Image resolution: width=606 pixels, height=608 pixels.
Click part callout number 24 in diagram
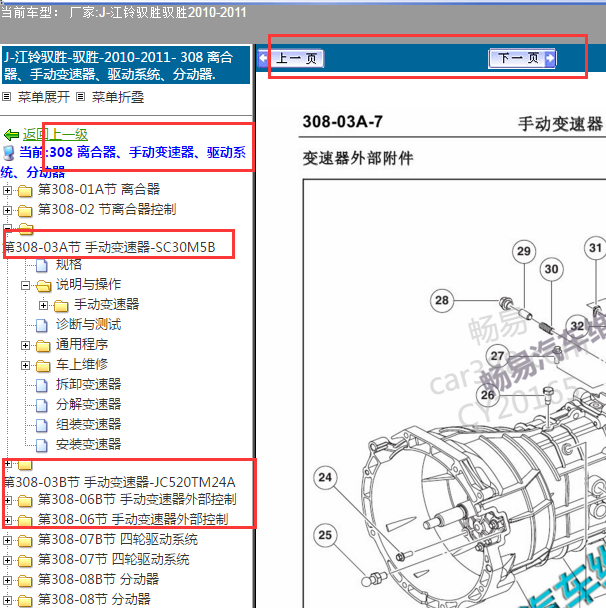[x=325, y=477]
